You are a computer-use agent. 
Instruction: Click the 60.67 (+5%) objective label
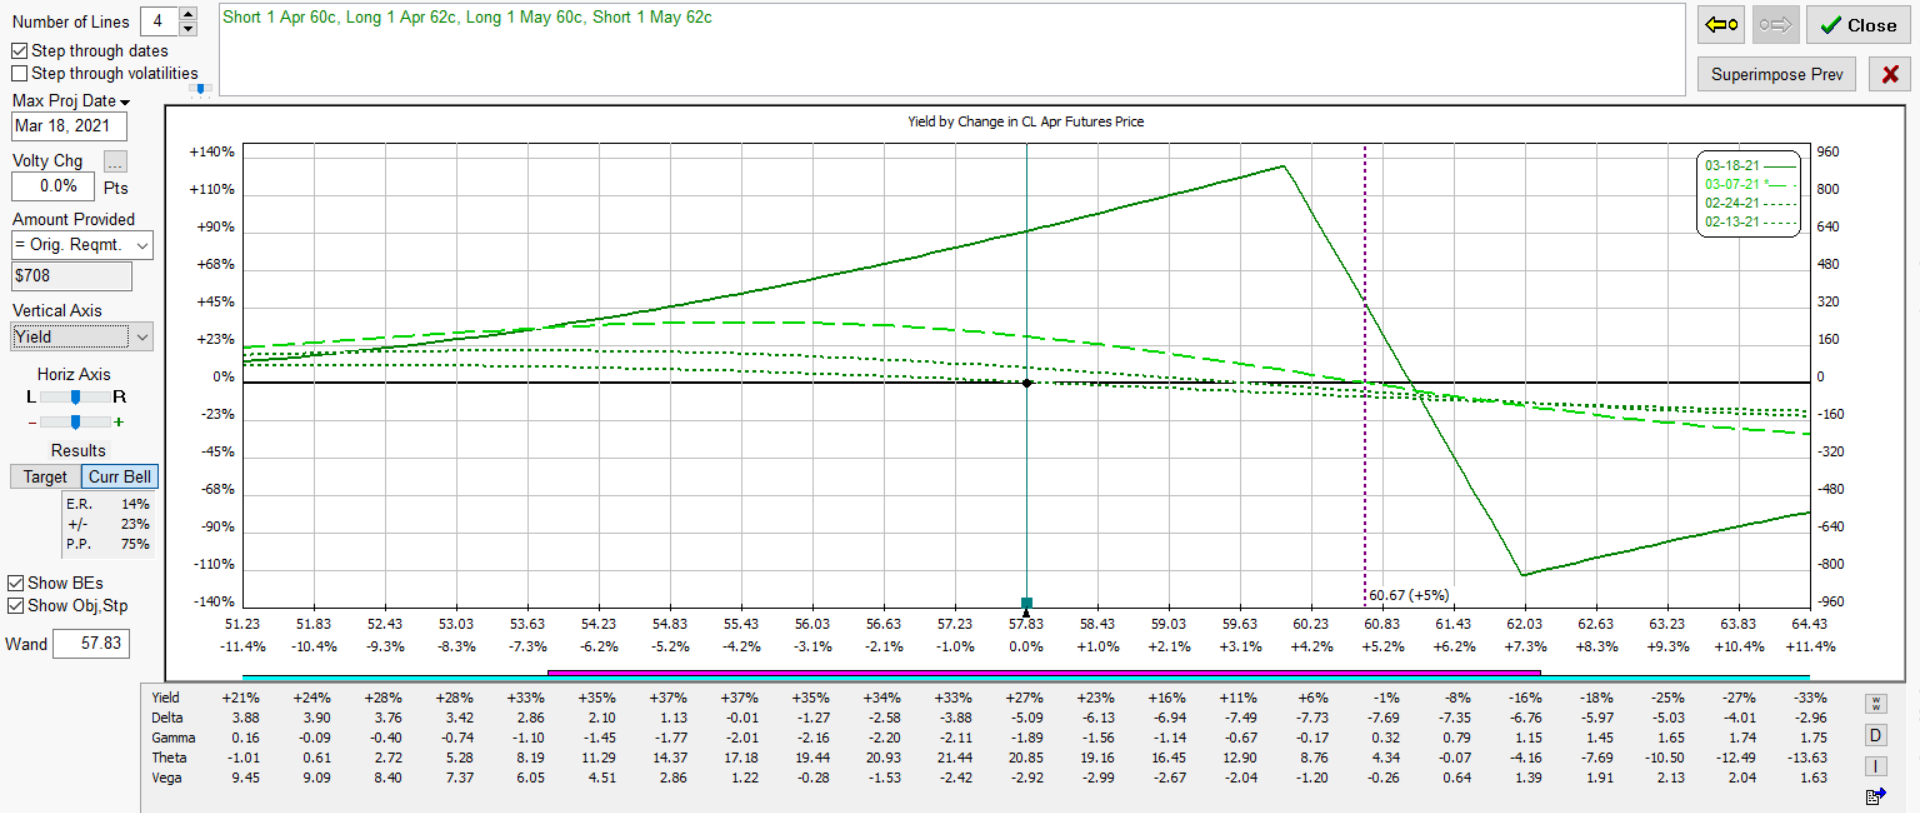click(x=1409, y=595)
